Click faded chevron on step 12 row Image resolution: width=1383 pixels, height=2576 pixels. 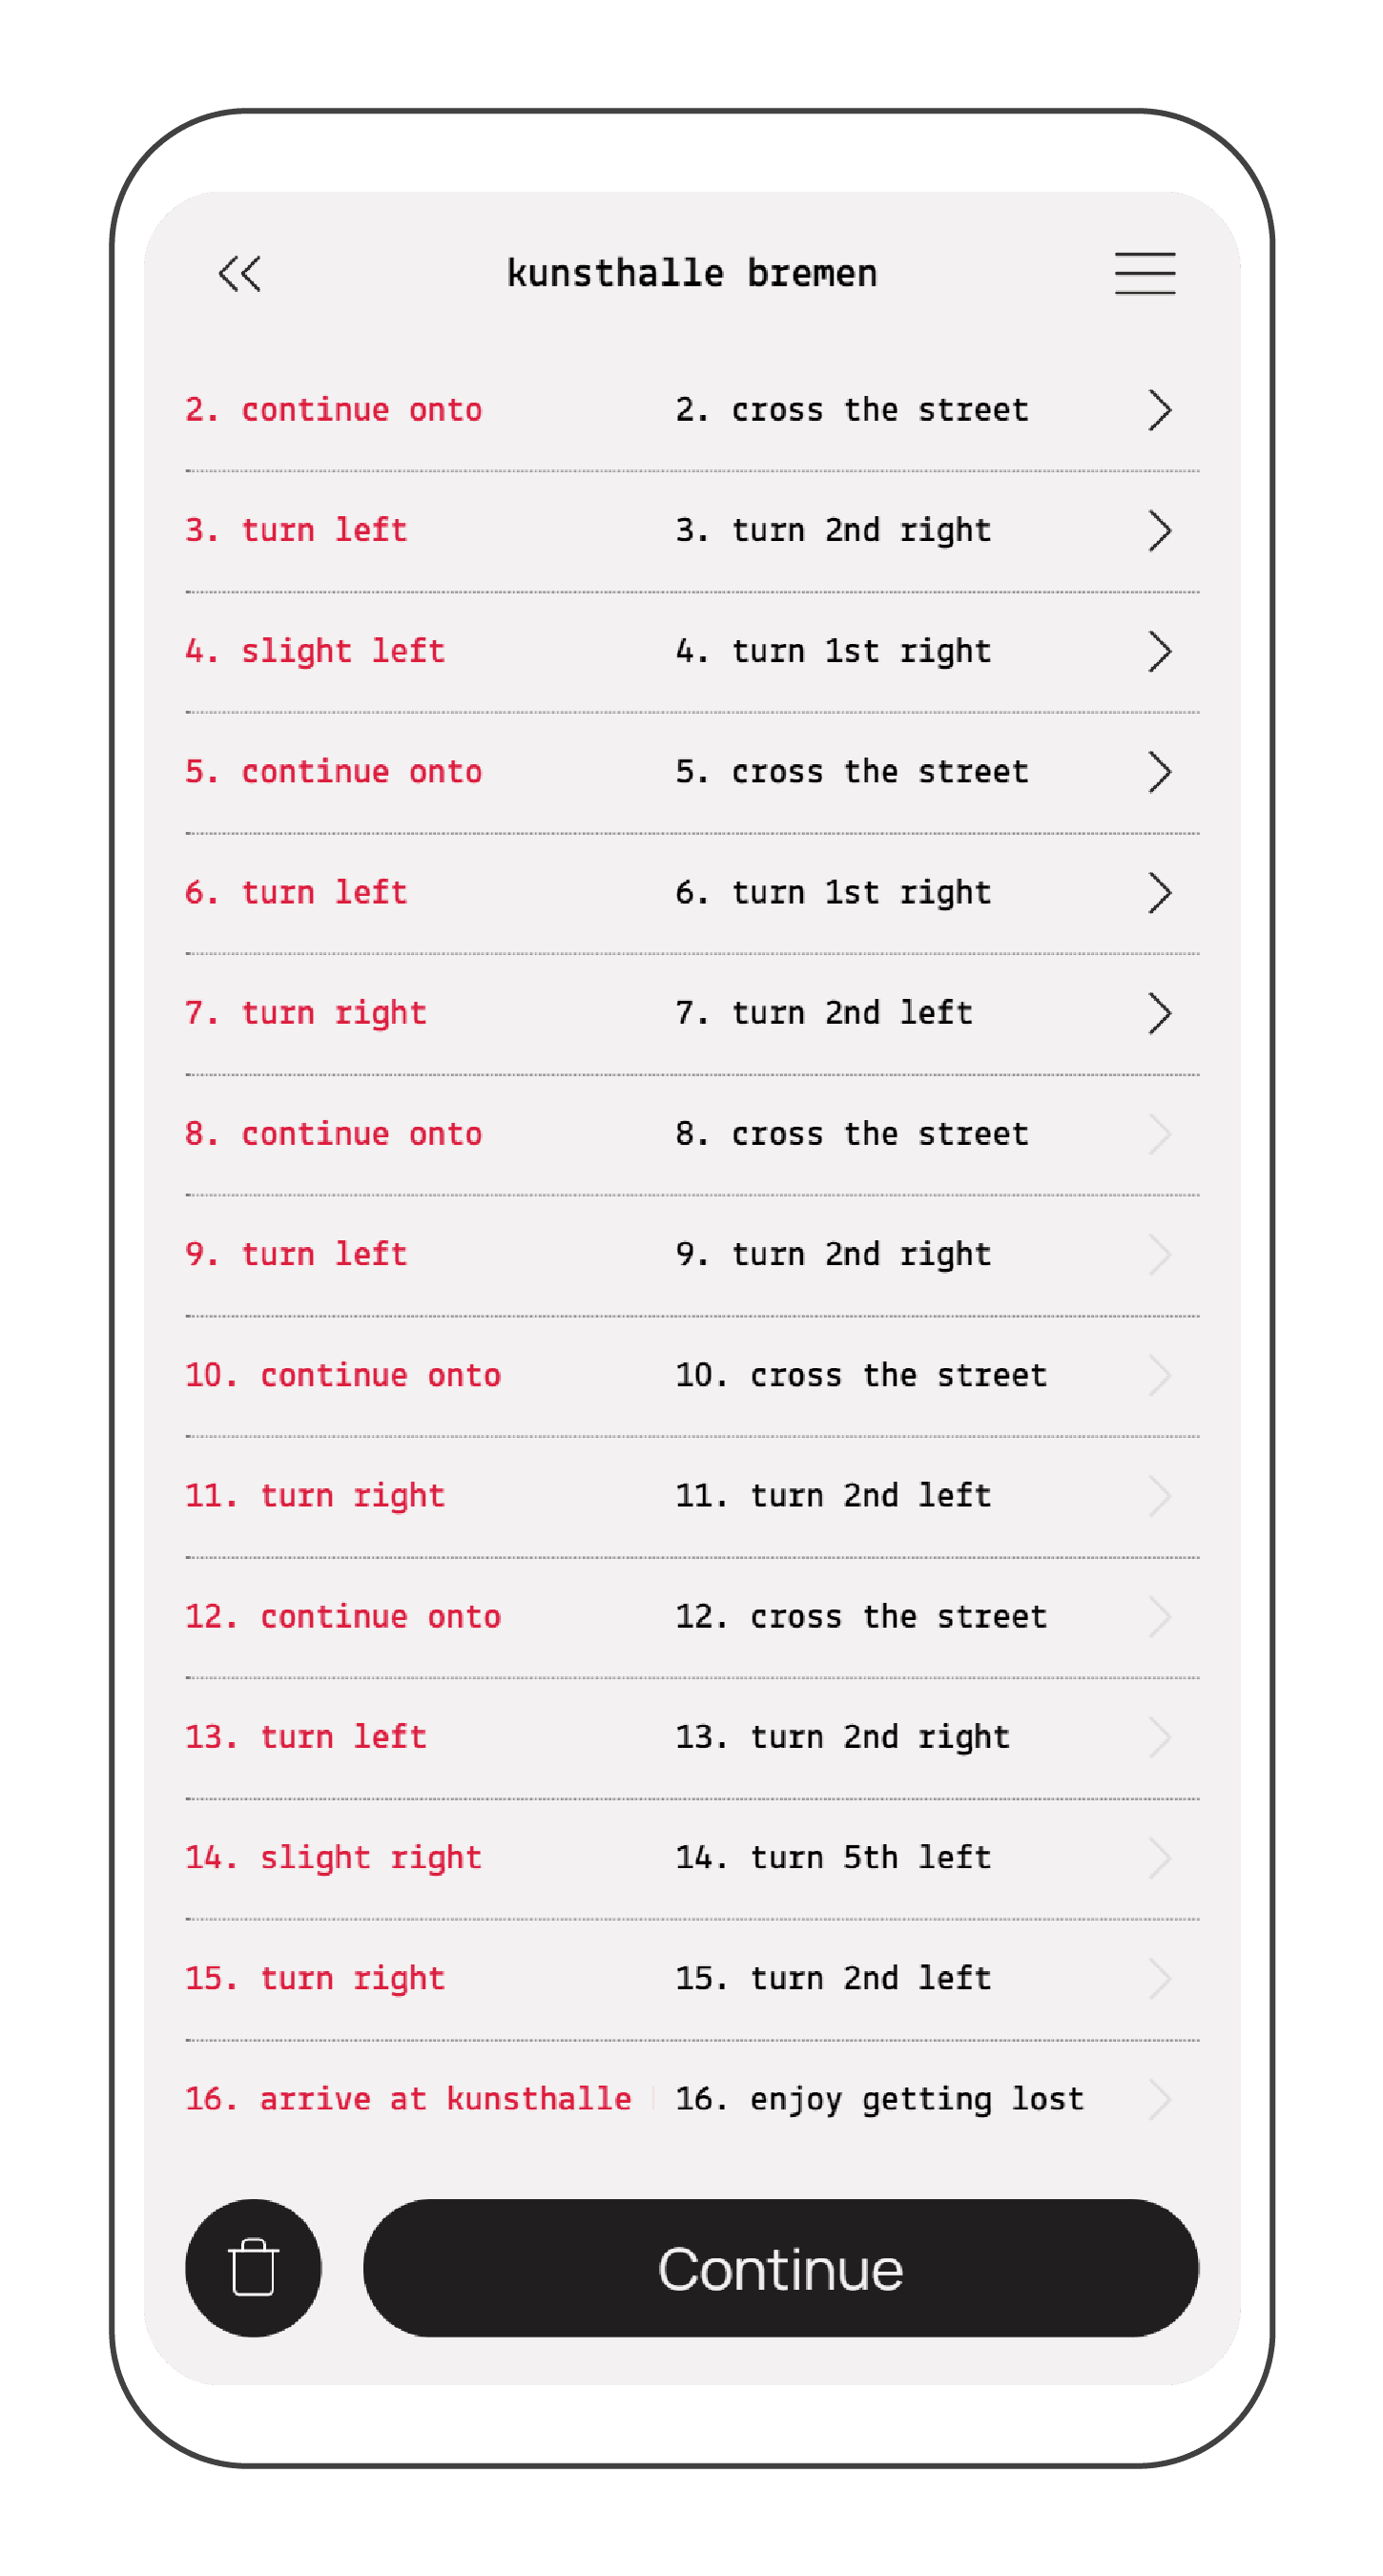(x=1159, y=1617)
